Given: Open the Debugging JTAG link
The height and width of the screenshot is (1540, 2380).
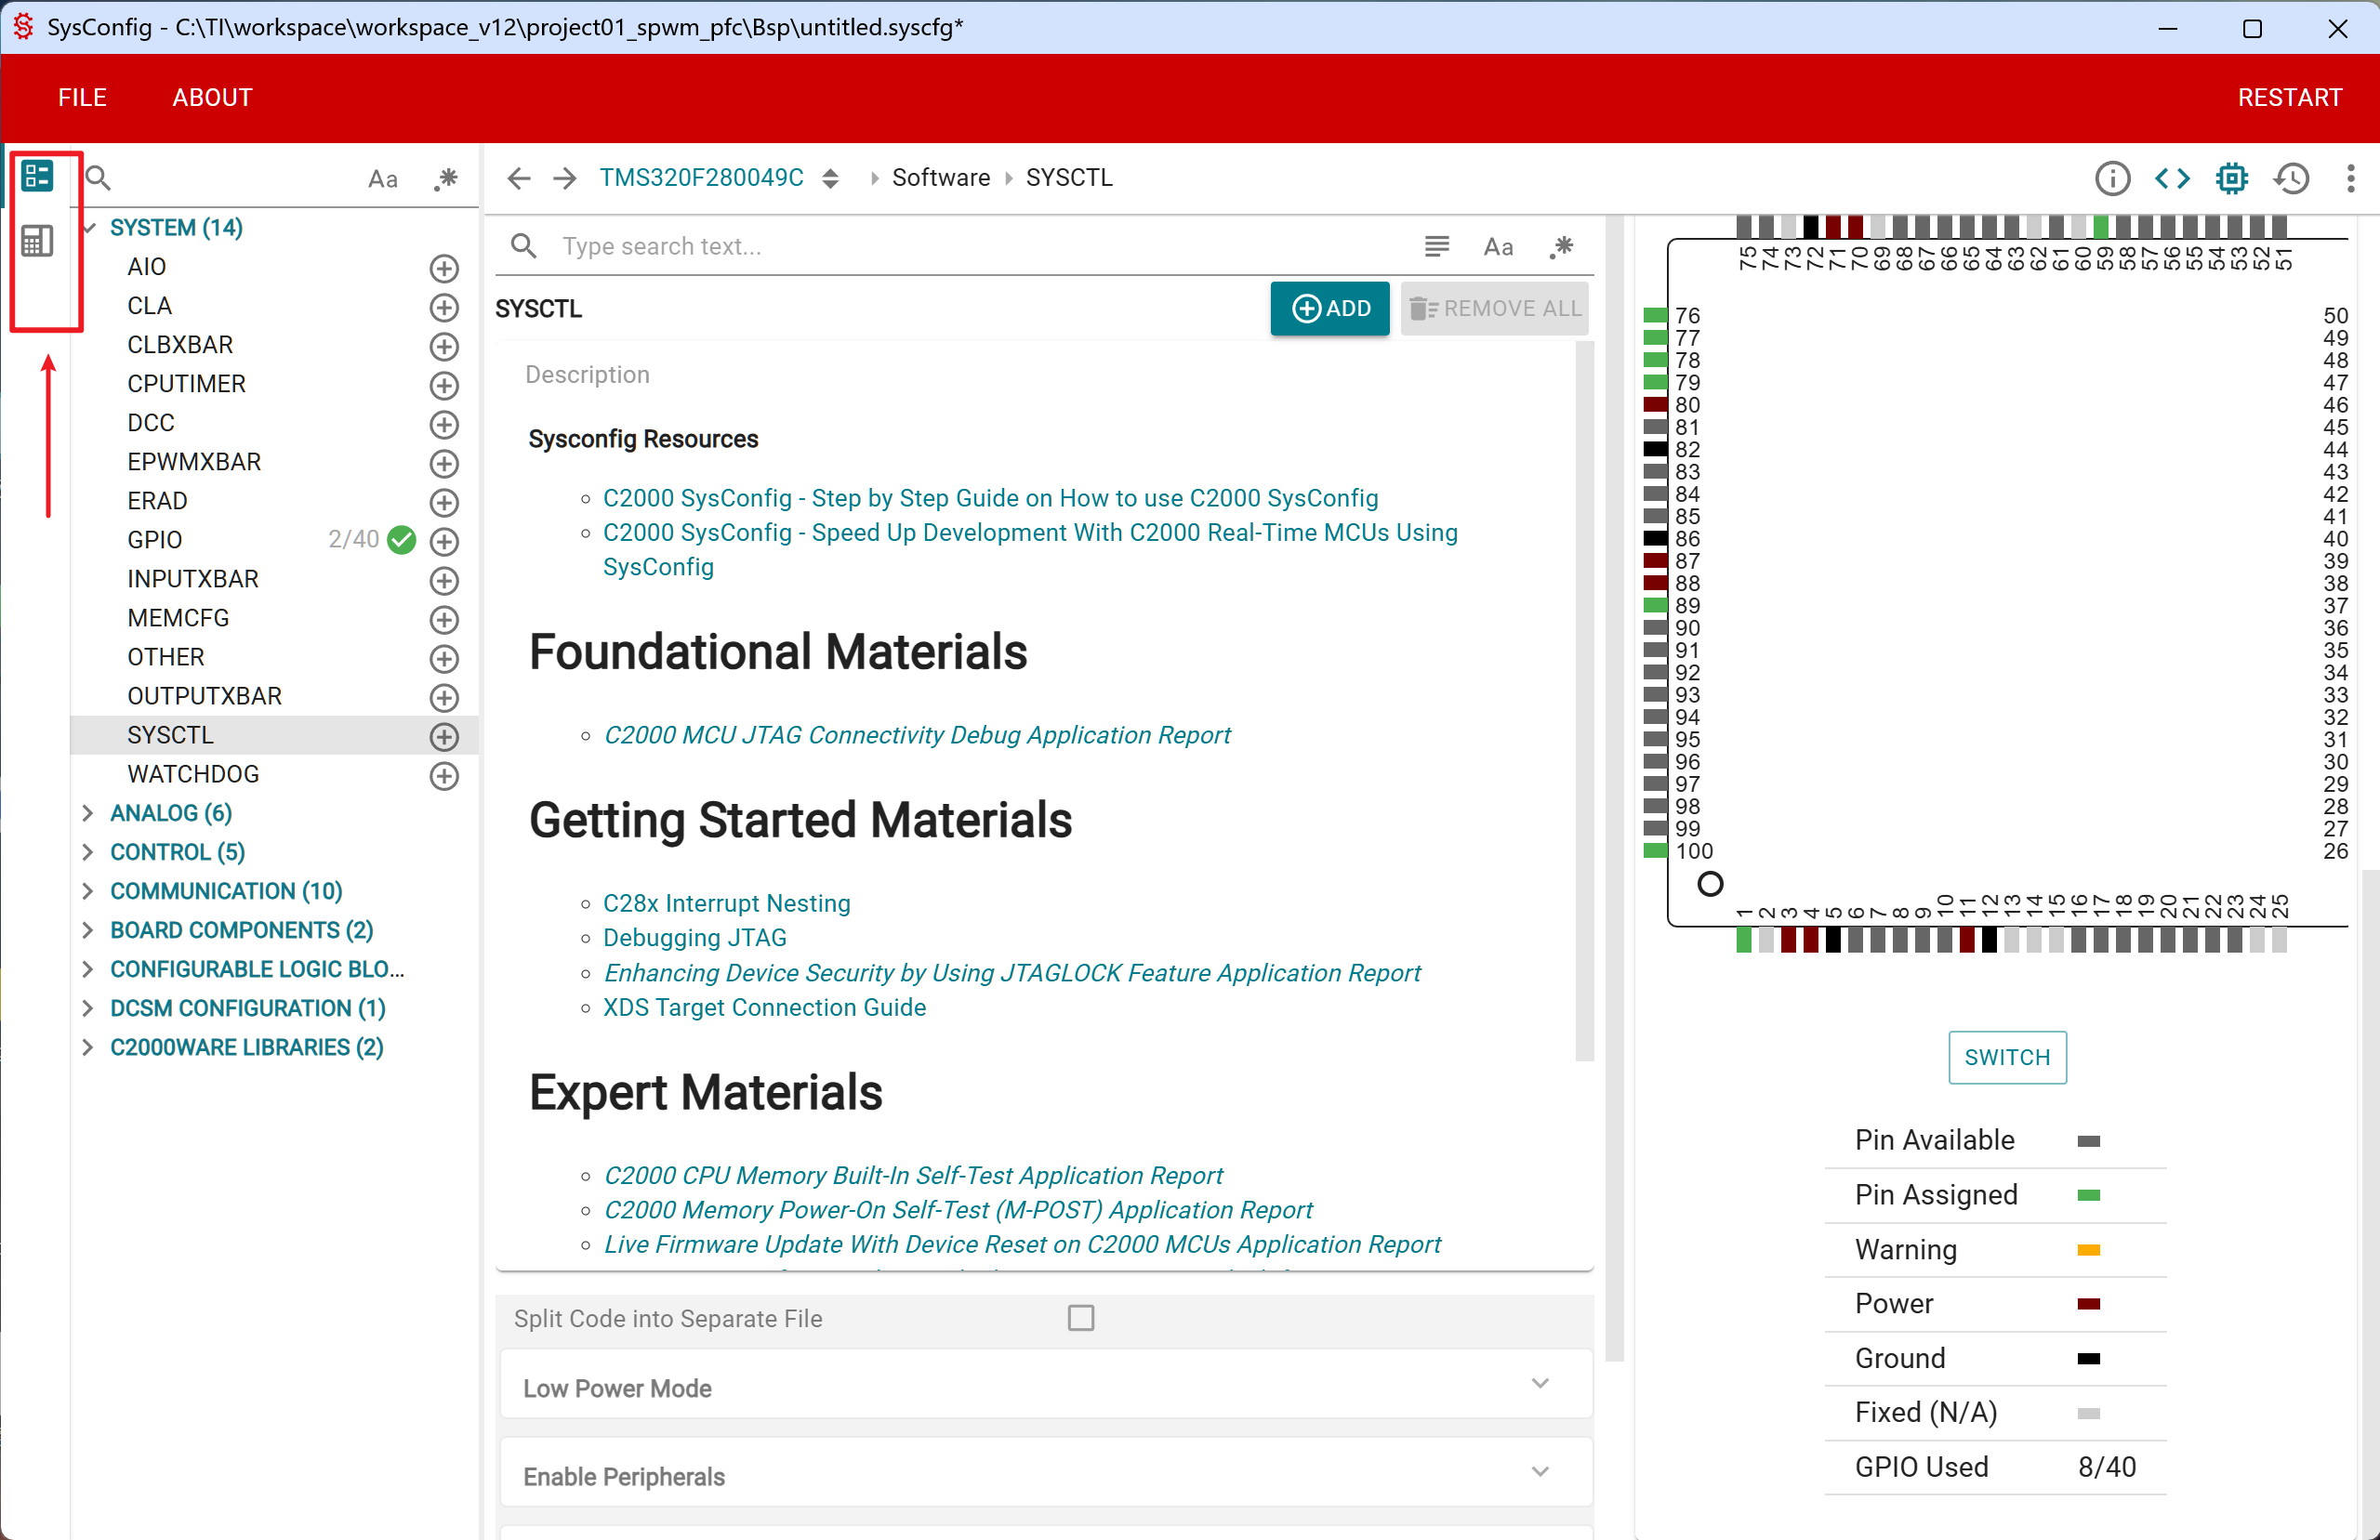Looking at the screenshot, I should (694, 937).
